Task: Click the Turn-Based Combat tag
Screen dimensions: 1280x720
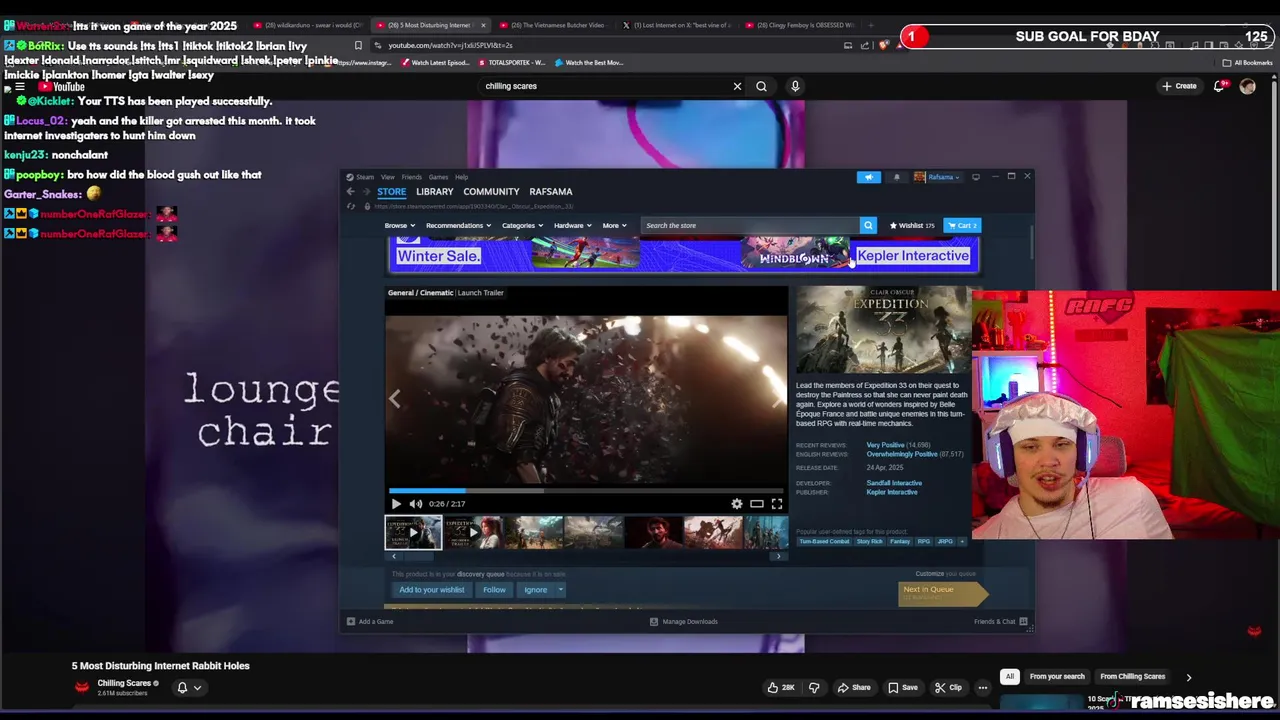Action: coord(824,541)
